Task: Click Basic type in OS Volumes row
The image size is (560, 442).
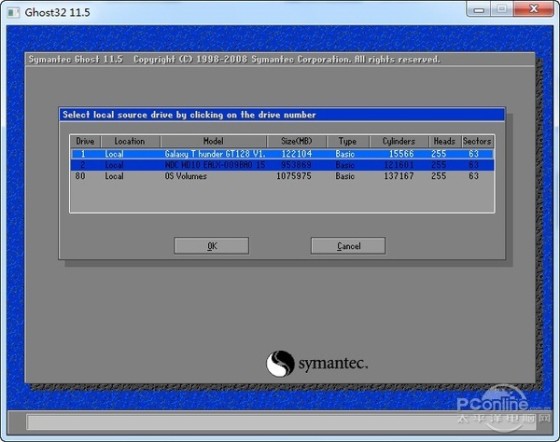Action: (345, 176)
